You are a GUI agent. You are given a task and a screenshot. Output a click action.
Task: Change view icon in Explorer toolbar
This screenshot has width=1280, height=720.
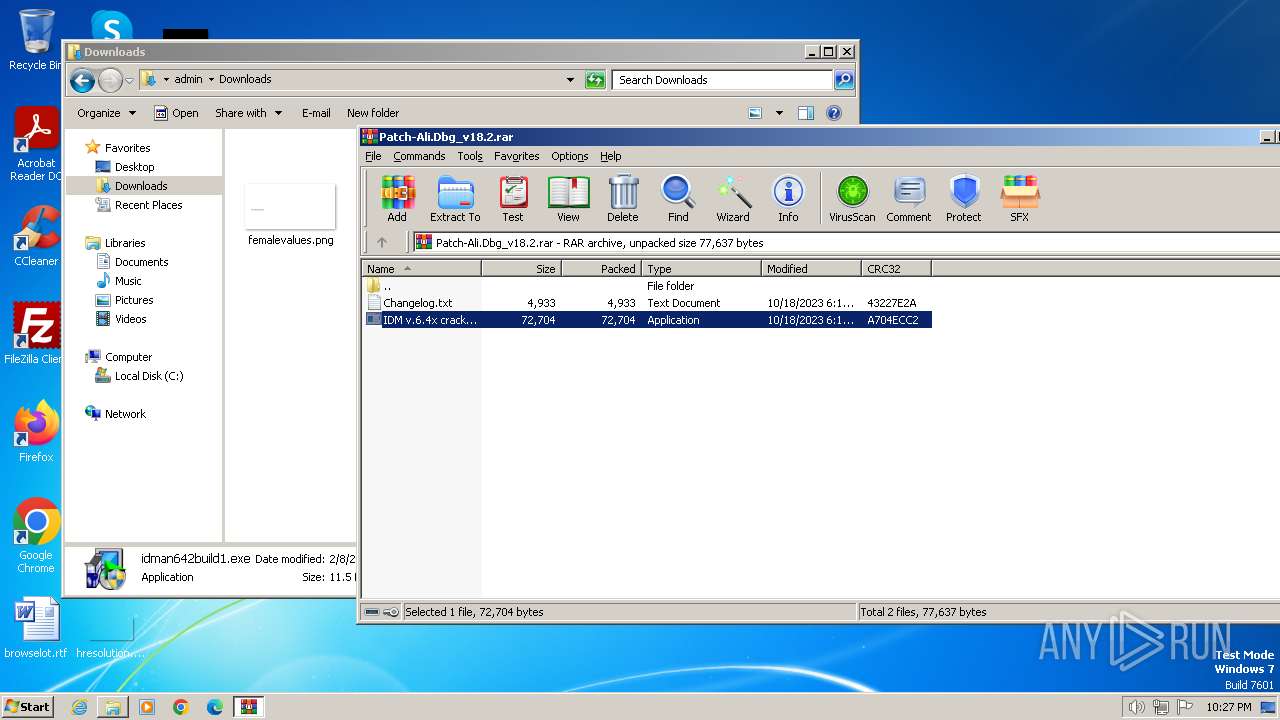click(756, 113)
